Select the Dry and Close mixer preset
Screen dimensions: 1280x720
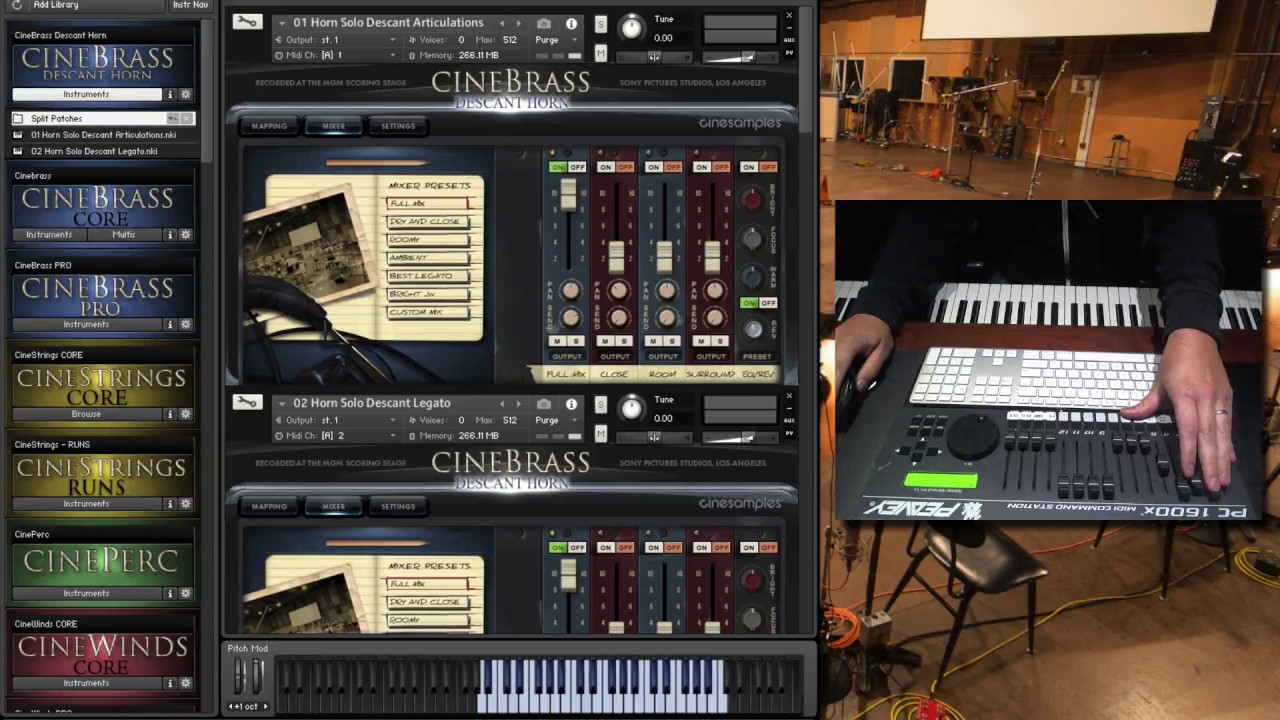(427, 221)
